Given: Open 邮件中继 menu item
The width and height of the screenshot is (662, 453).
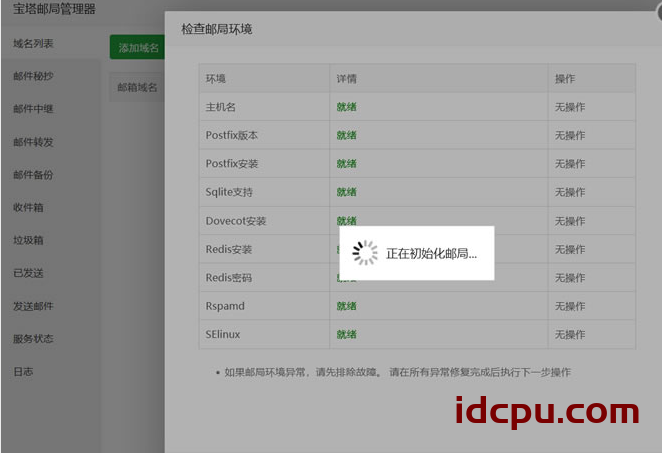Looking at the screenshot, I should (x=33, y=109).
